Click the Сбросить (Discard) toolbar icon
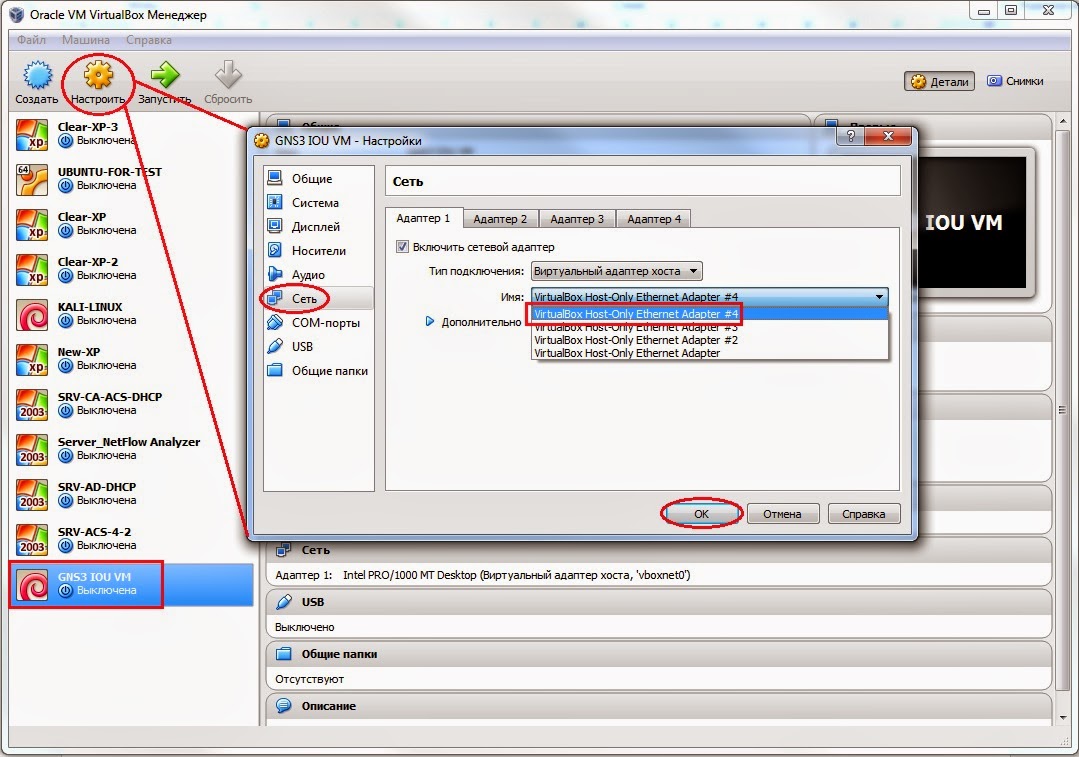1079x757 pixels. pyautogui.click(x=228, y=75)
